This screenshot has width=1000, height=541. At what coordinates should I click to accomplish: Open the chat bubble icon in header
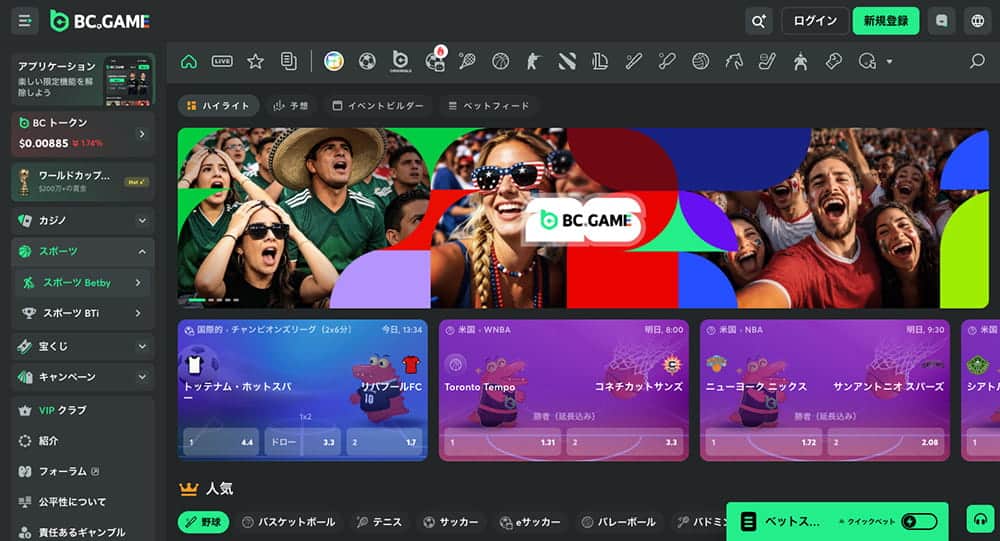pos(941,21)
